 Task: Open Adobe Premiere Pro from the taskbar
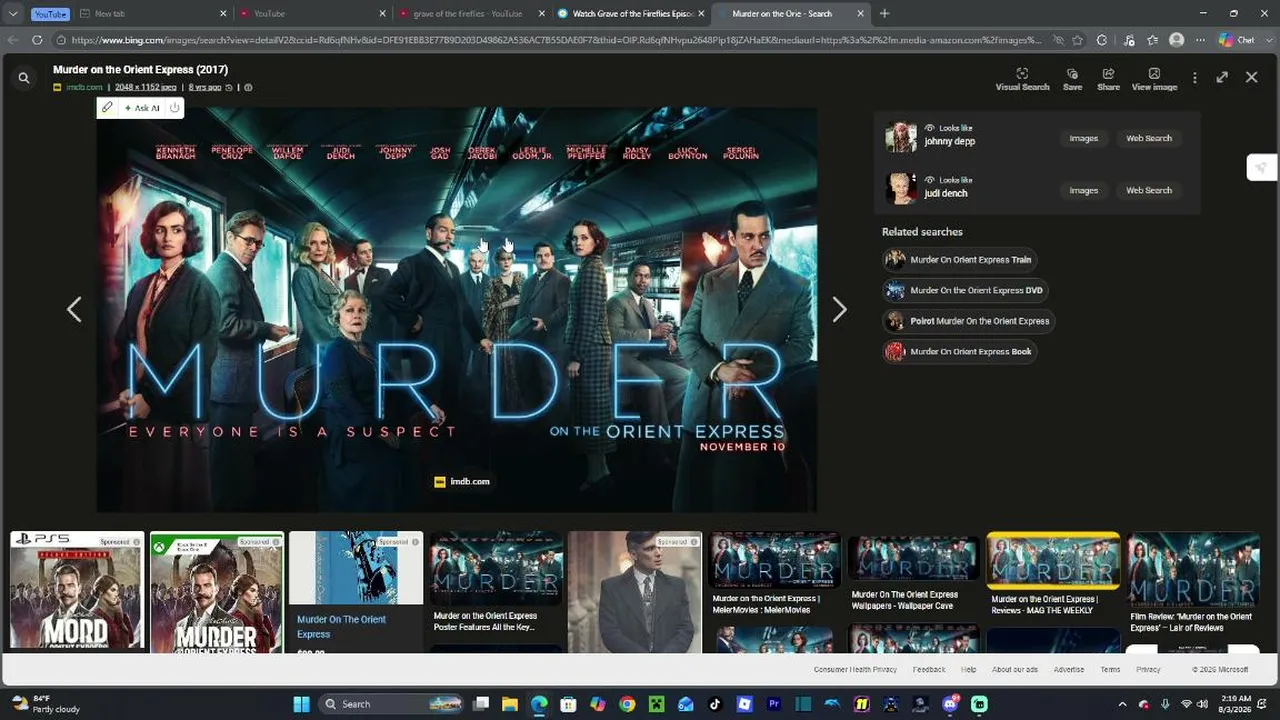[x=773, y=704]
